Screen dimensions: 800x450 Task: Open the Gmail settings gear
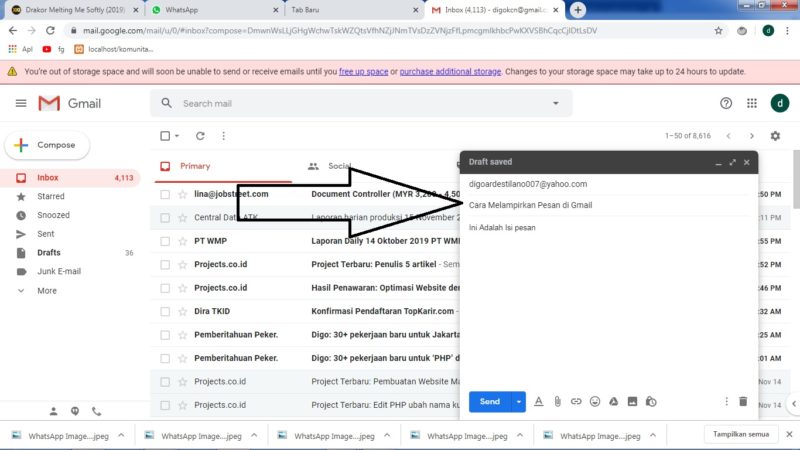coord(776,136)
